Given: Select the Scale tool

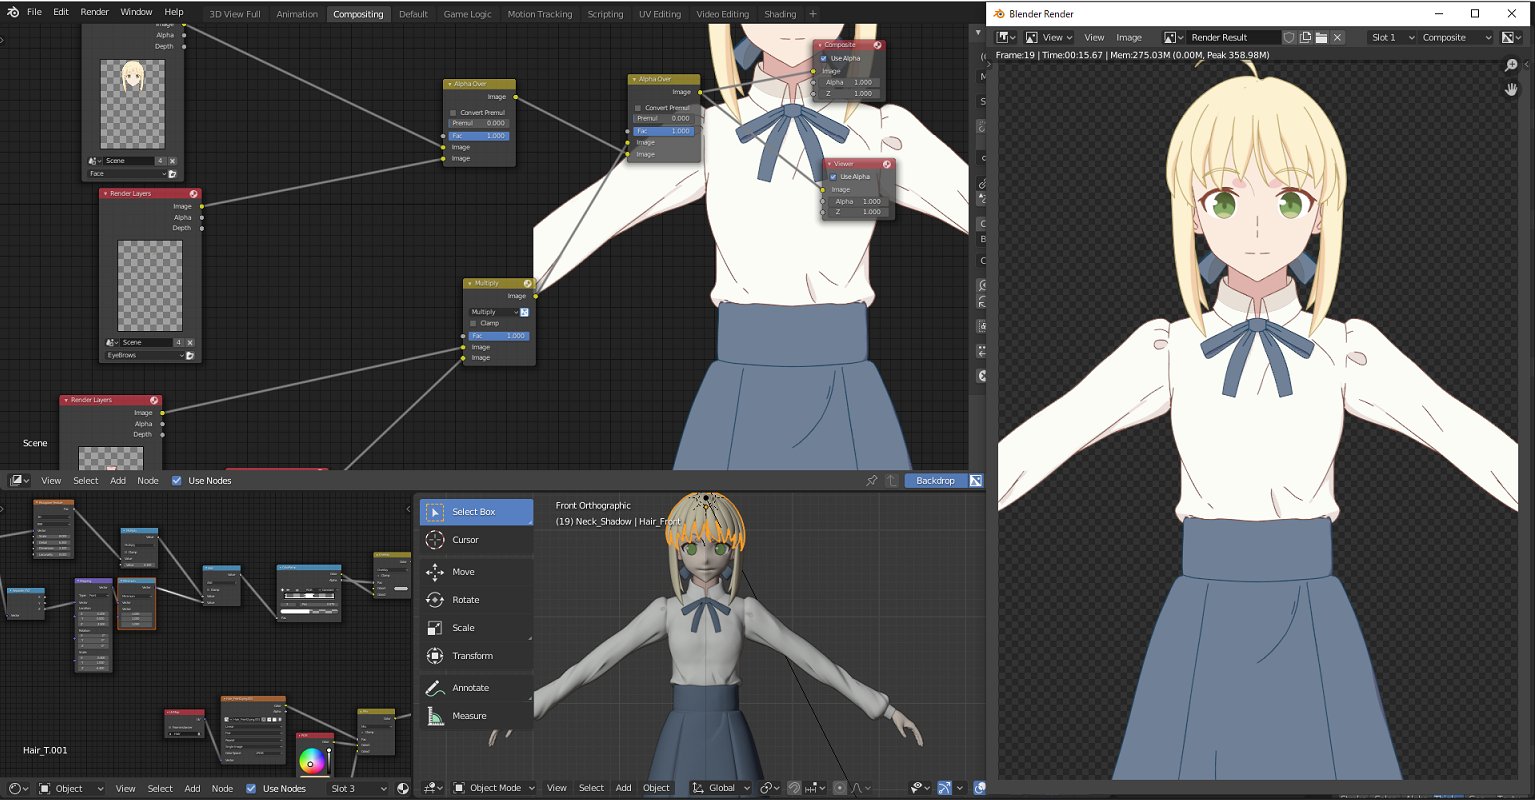Looking at the screenshot, I should (476, 628).
